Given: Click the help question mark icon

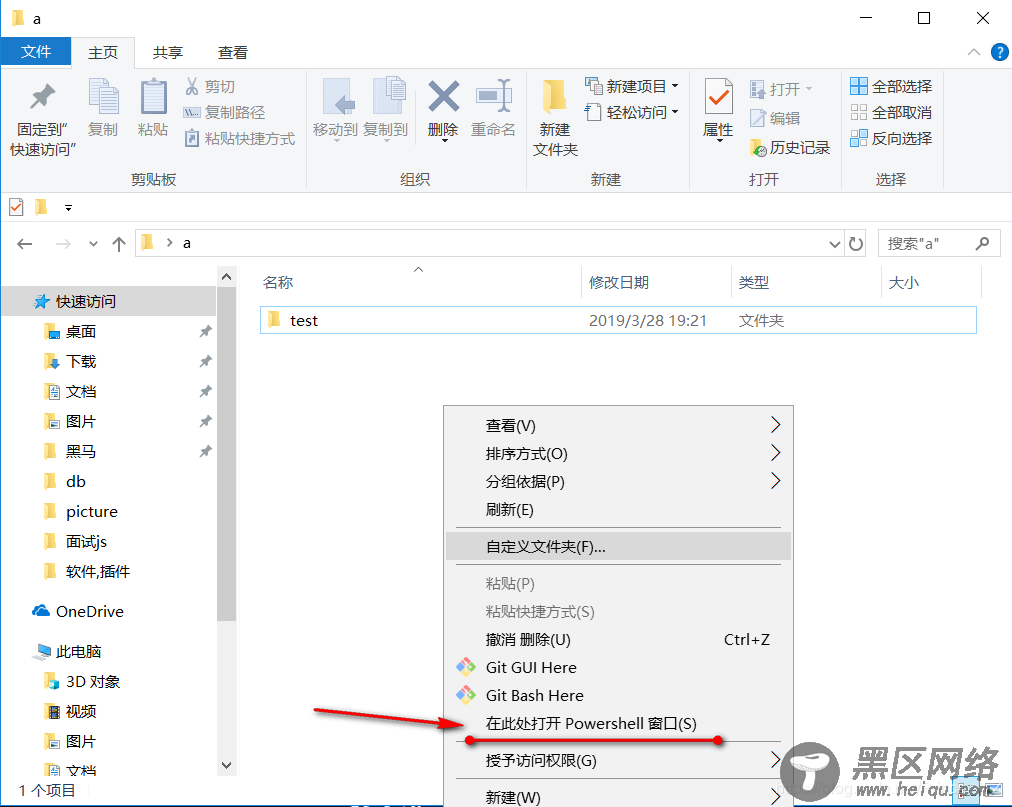Looking at the screenshot, I should 999,52.
